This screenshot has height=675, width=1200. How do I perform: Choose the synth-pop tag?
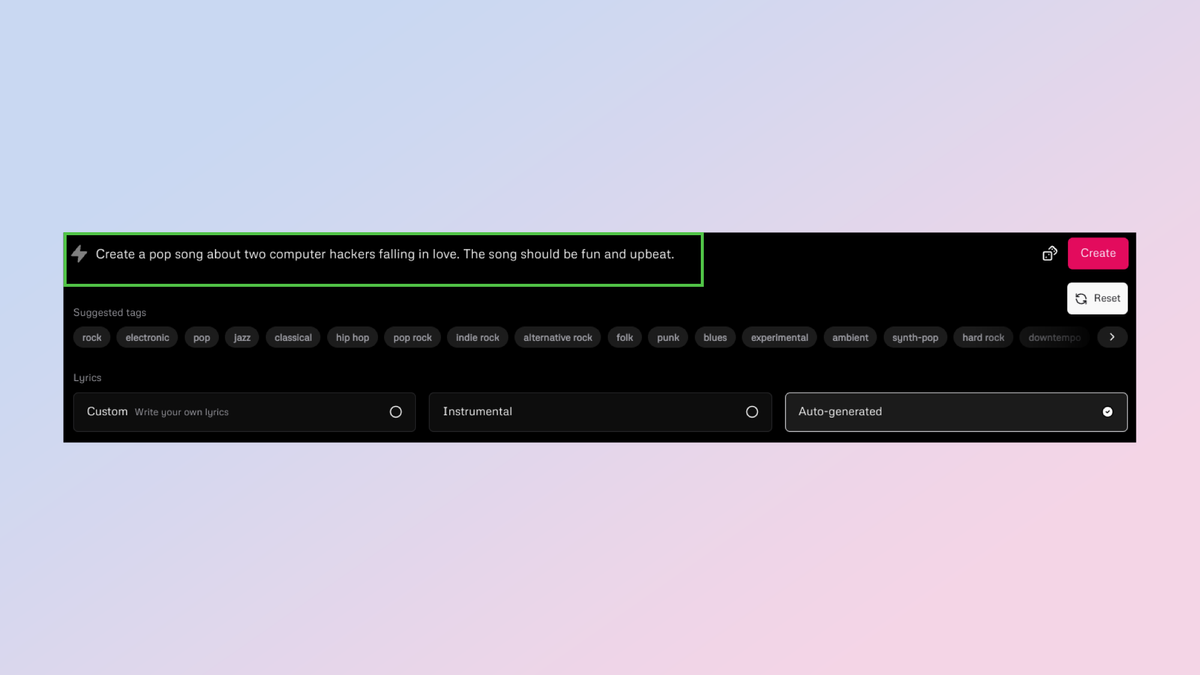(x=915, y=337)
